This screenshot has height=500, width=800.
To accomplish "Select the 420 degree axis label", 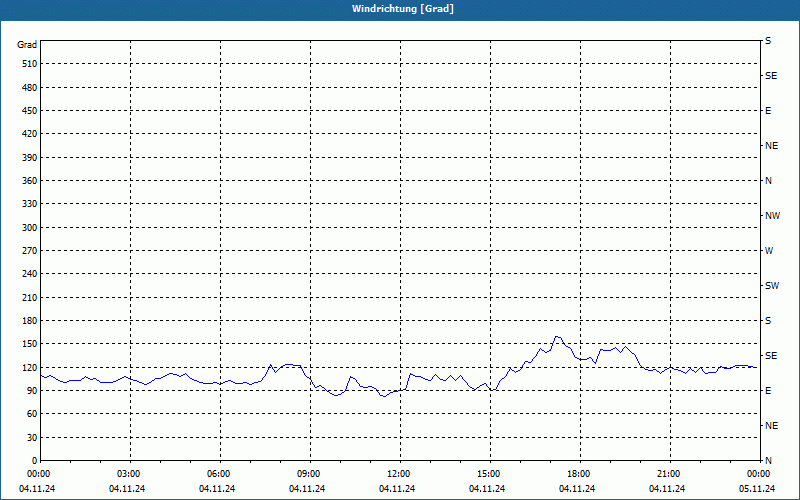I will coord(30,134).
